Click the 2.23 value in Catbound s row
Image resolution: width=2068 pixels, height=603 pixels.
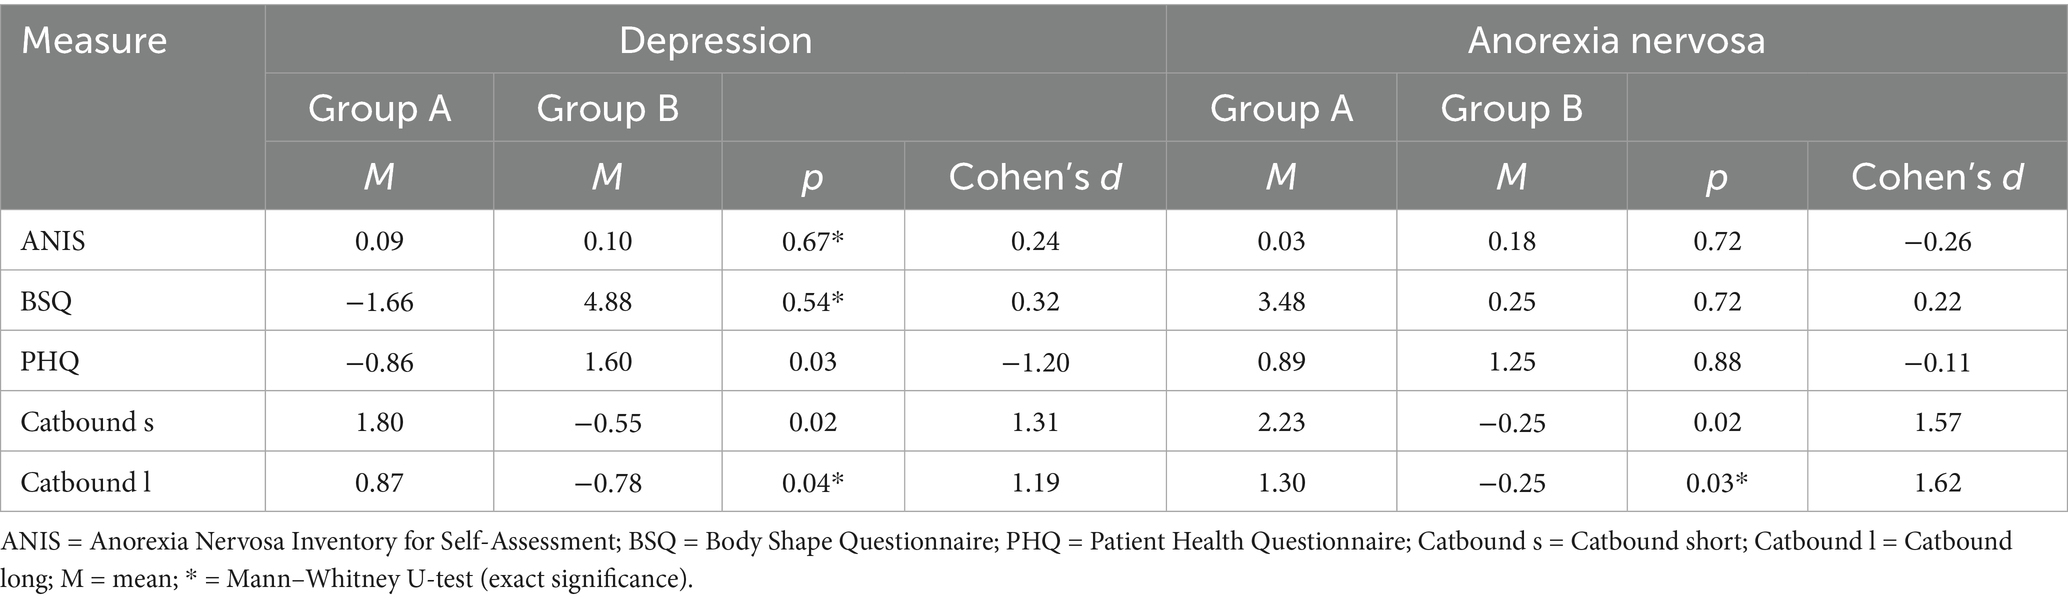(x=1281, y=422)
